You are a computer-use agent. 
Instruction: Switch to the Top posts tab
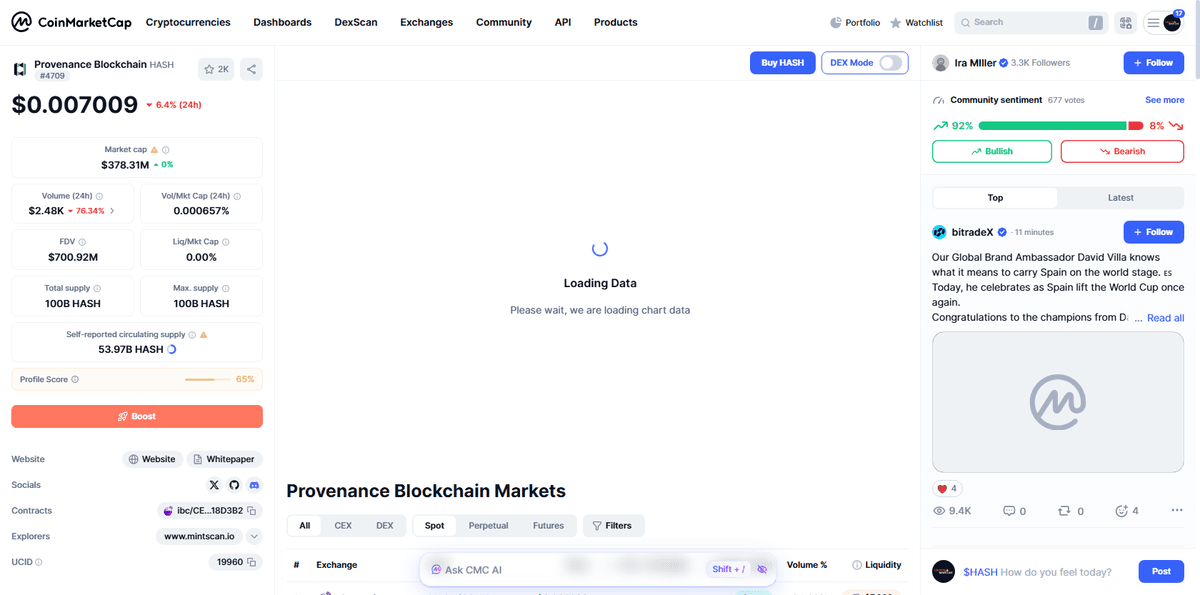(x=995, y=198)
